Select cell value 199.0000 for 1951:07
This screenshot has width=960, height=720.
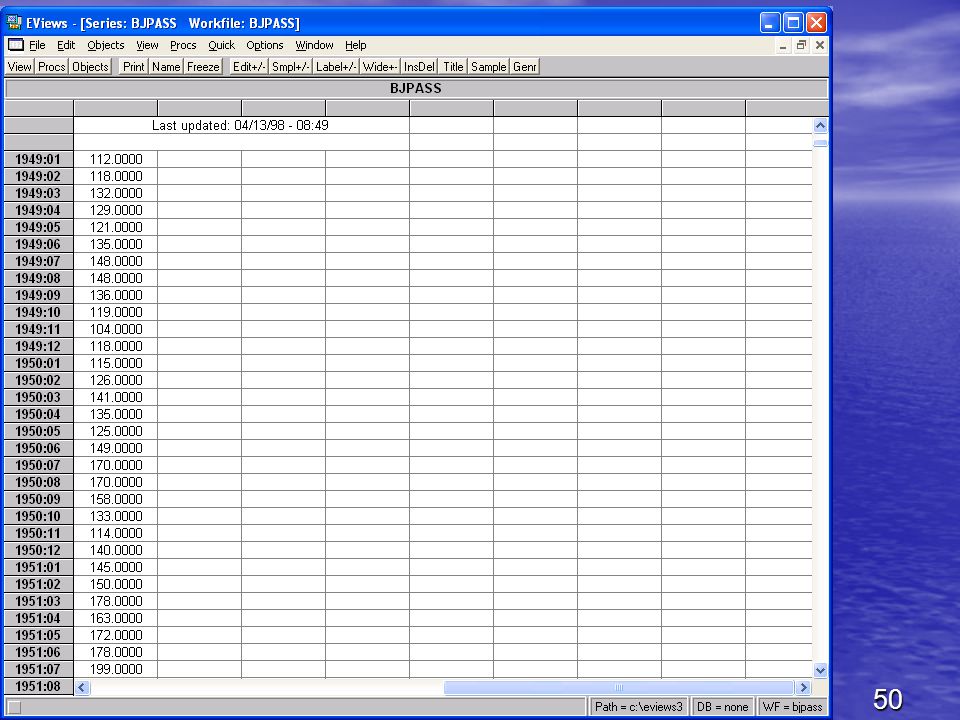point(116,669)
